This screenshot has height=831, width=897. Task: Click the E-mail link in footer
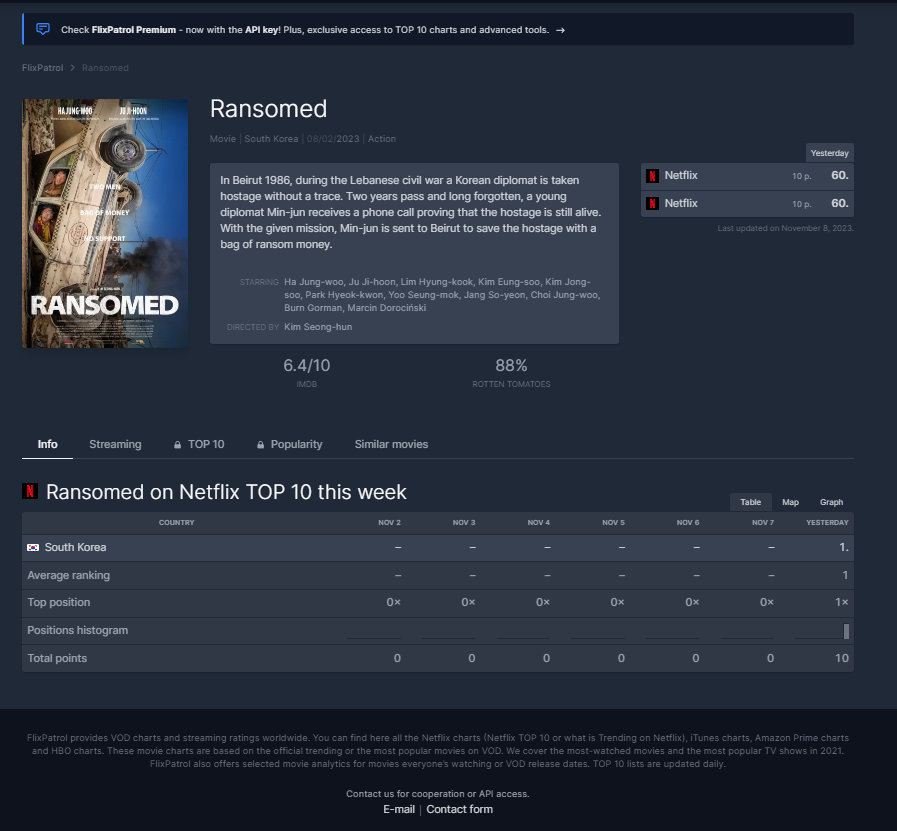[399, 809]
